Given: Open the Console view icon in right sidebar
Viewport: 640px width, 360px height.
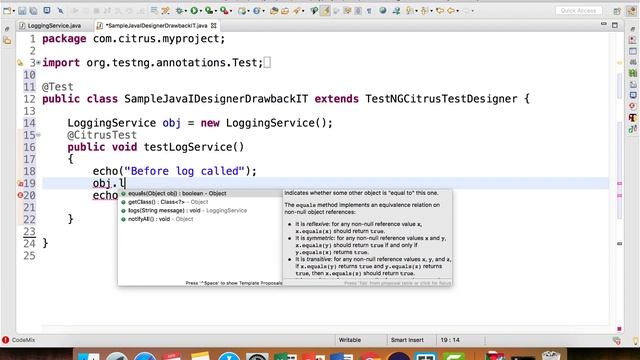Looking at the screenshot, I should (633, 95).
